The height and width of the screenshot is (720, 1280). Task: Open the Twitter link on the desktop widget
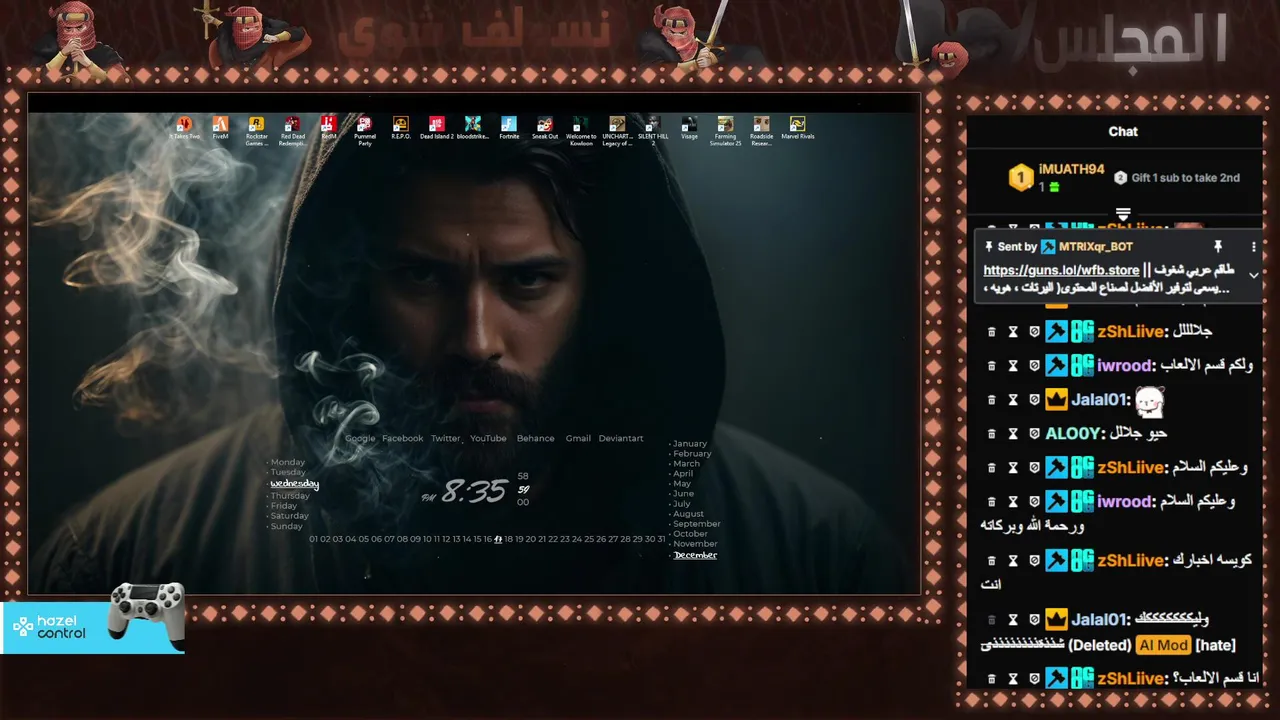click(445, 438)
